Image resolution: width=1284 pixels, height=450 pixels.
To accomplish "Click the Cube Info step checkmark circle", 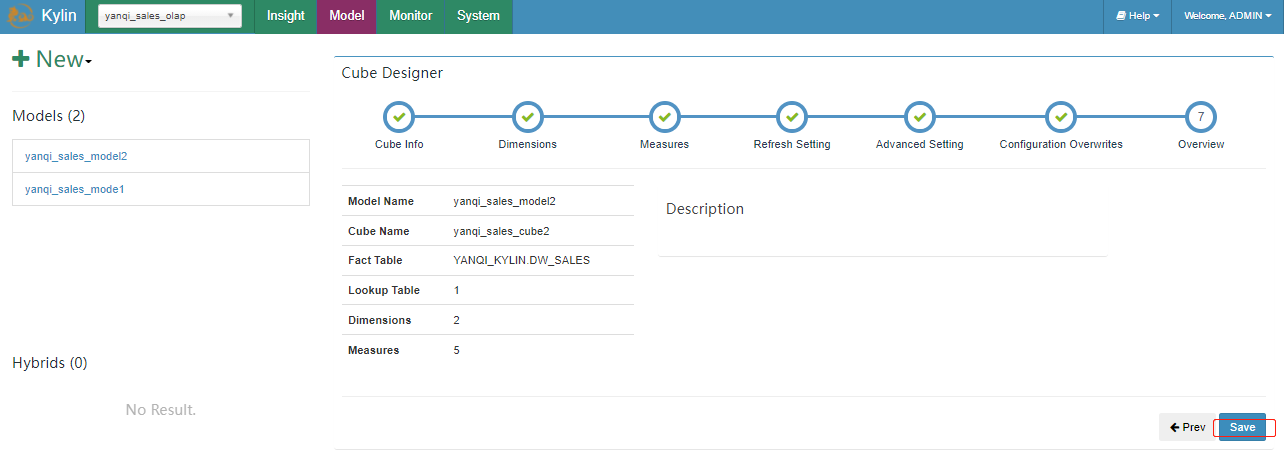I will click(x=399, y=117).
